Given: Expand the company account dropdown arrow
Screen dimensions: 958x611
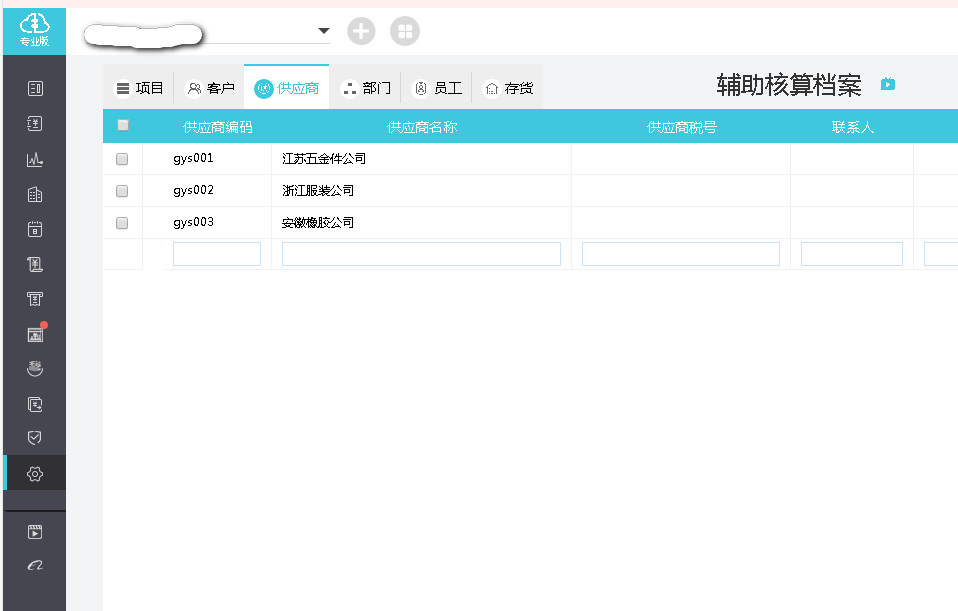Looking at the screenshot, I should (x=323, y=31).
